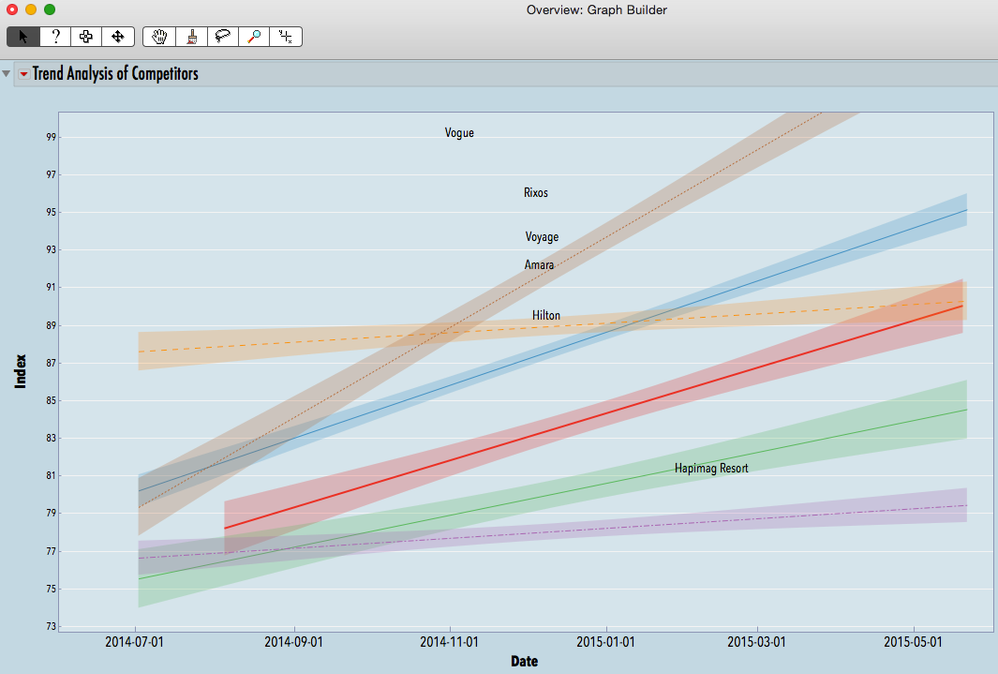Click the Rixos line label
Screen dimensions: 998x674
coord(536,192)
